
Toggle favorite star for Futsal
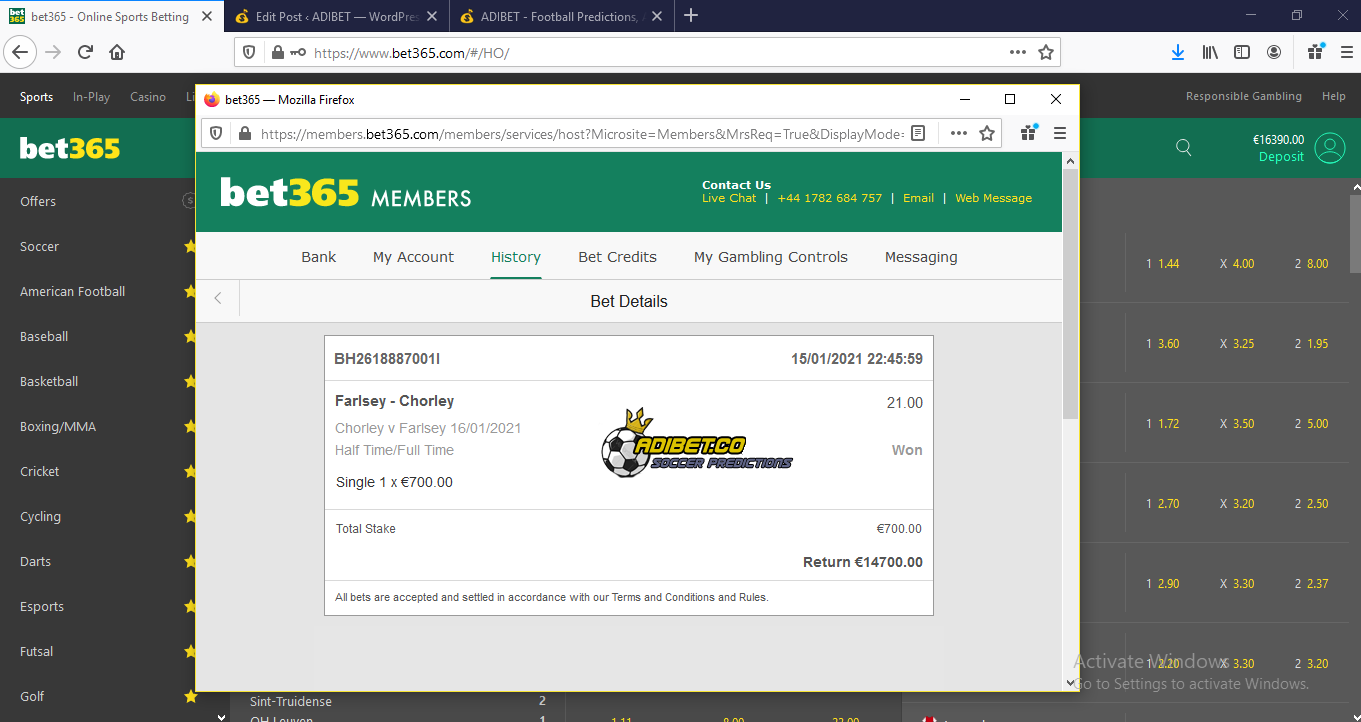190,651
